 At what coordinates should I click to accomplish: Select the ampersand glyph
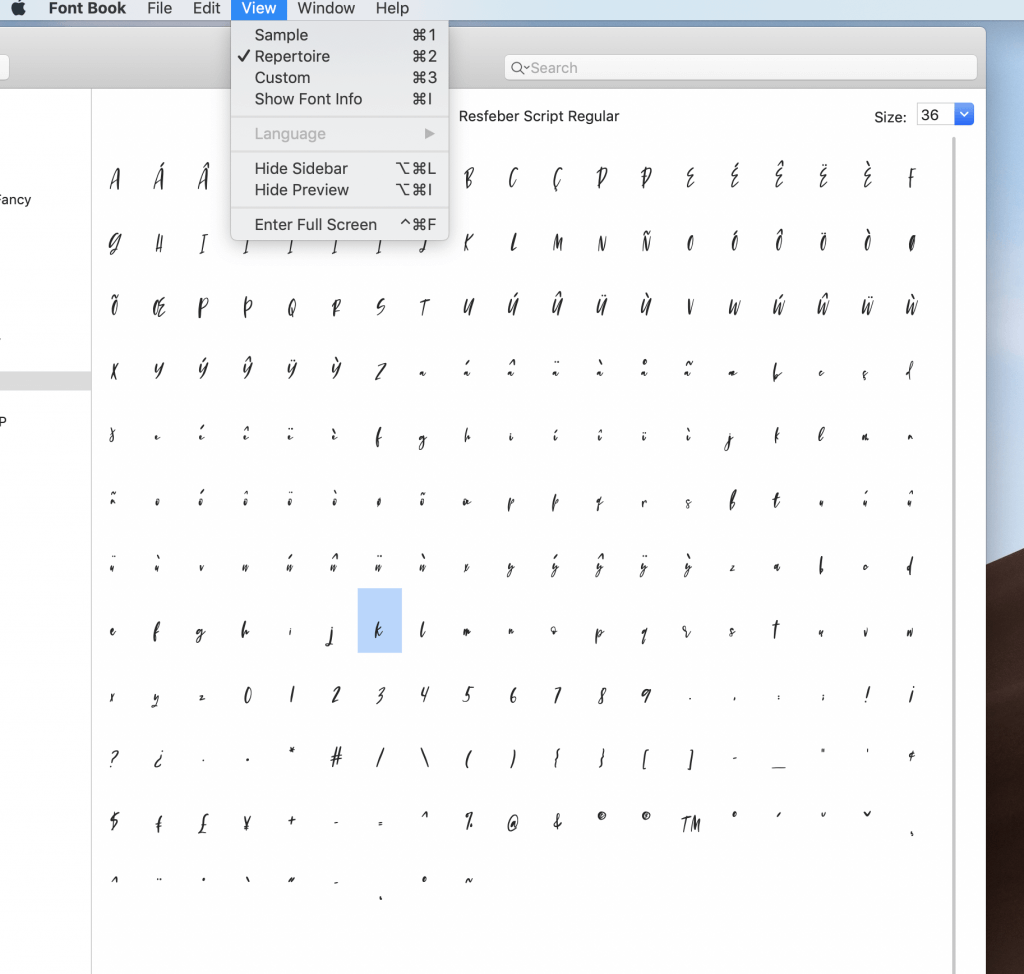pos(557,822)
